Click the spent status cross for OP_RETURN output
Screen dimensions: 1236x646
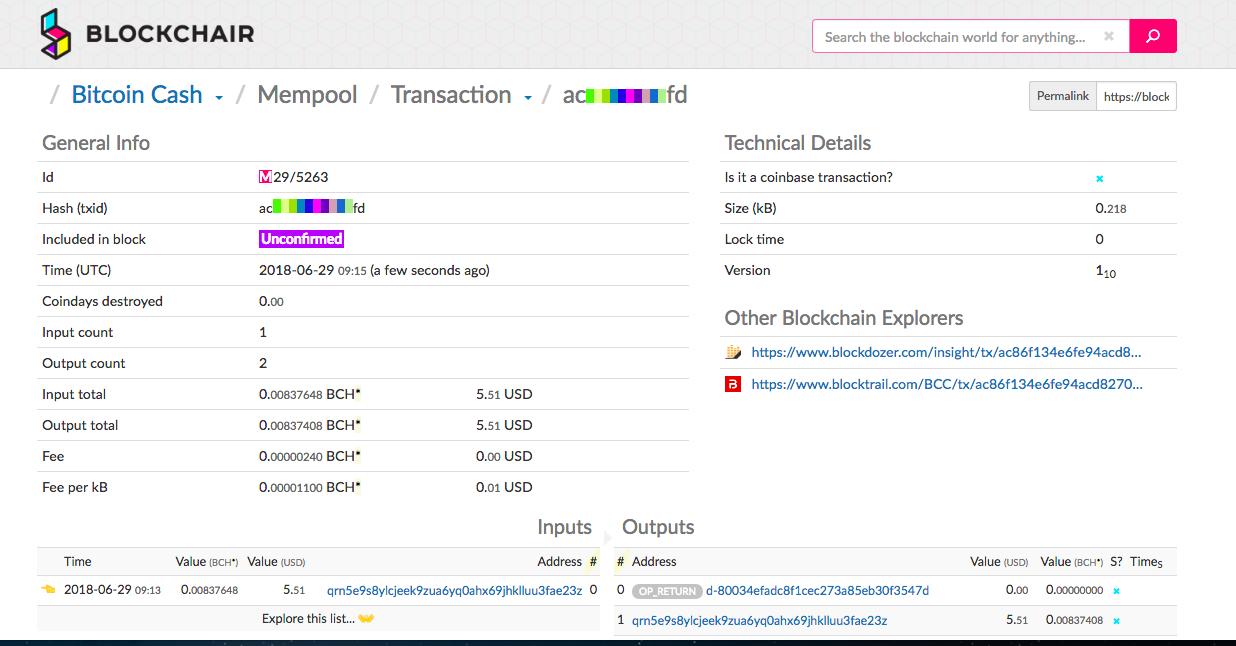tap(1117, 591)
